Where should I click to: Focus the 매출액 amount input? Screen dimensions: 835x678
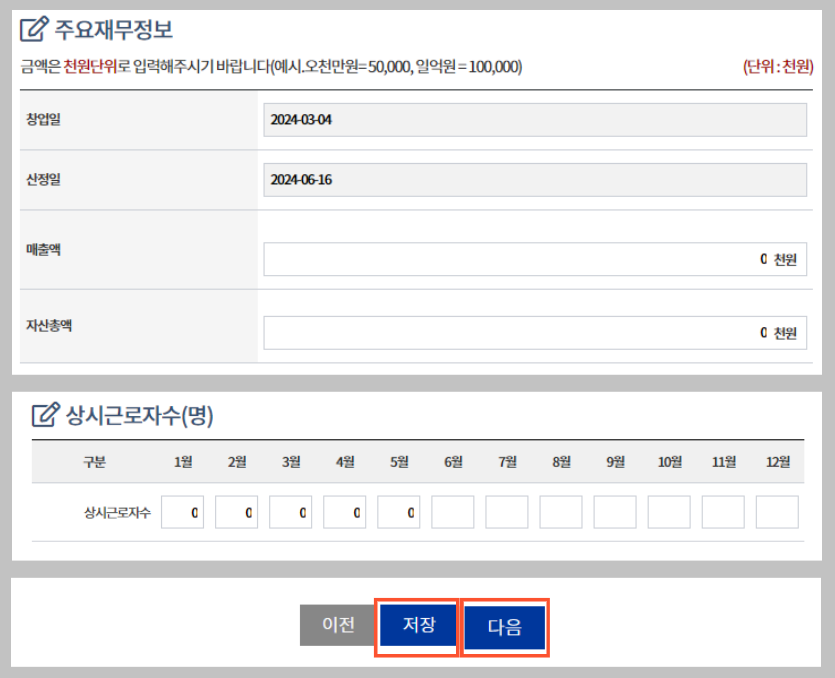(535, 259)
